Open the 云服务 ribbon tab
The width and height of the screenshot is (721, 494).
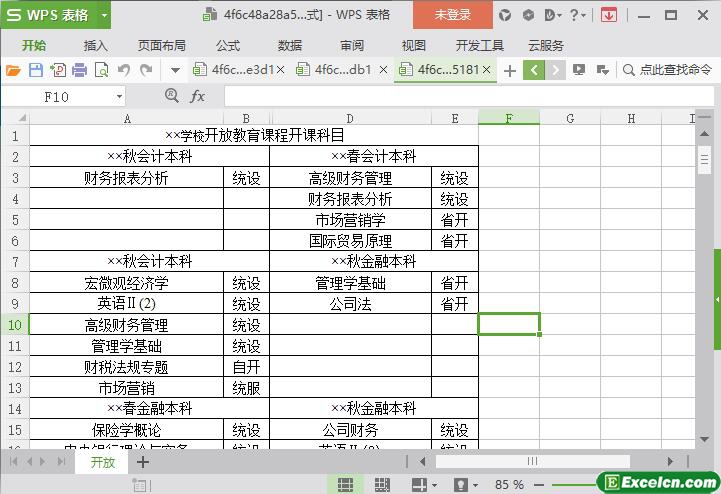546,46
